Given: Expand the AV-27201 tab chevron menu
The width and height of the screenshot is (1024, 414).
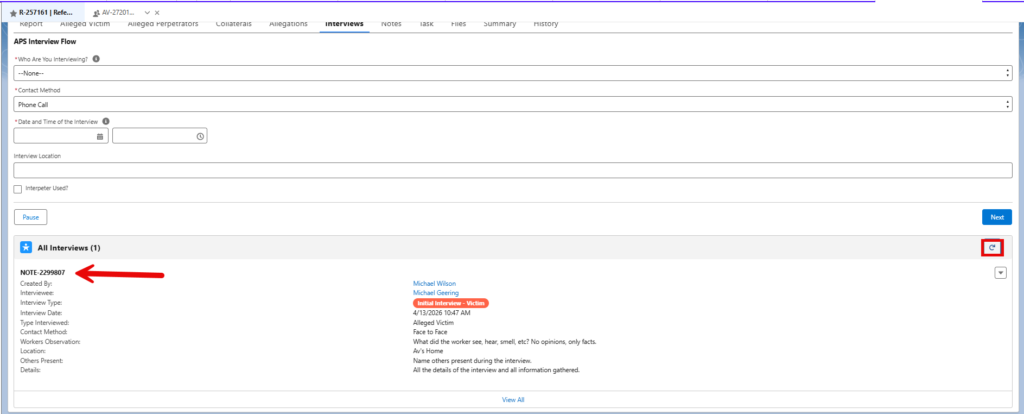Looking at the screenshot, I should (147, 12).
